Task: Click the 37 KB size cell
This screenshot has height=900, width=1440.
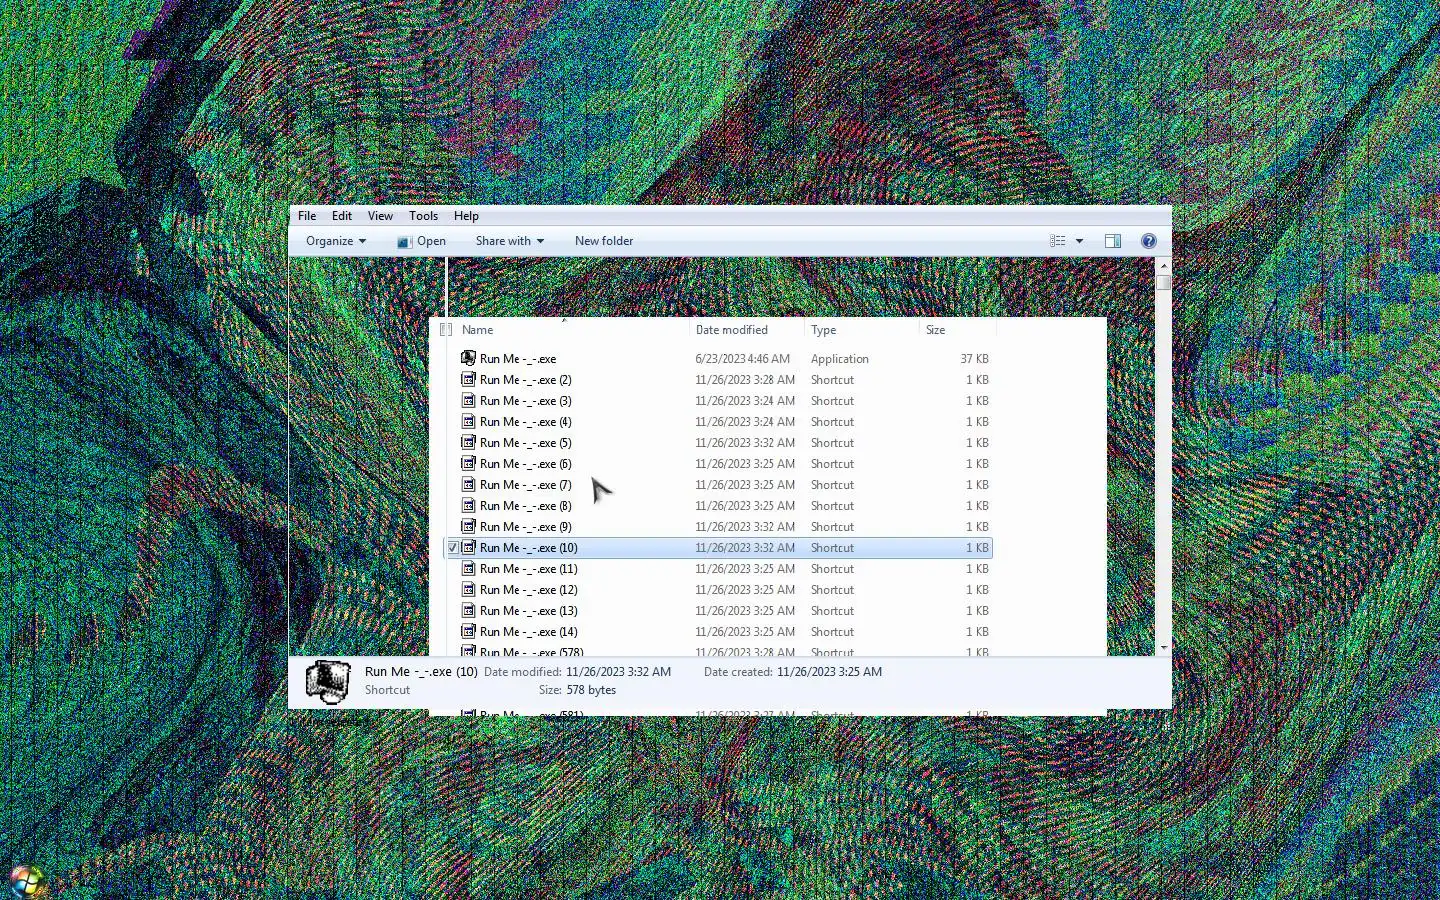Action: click(x=974, y=359)
